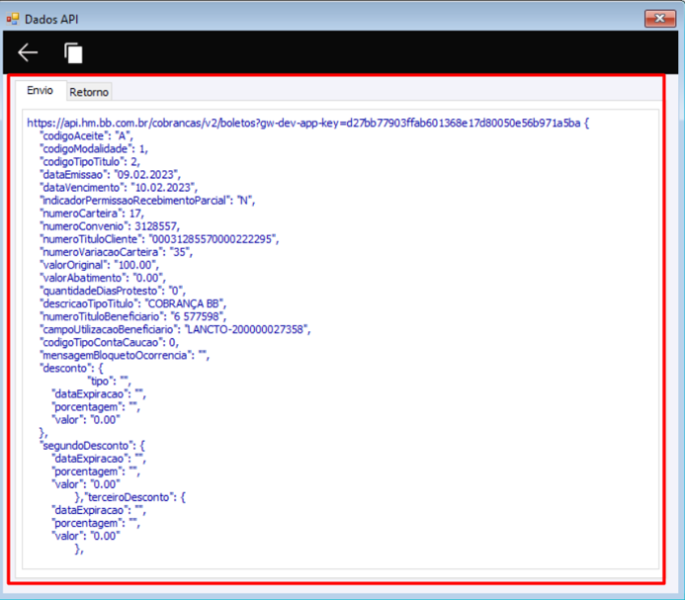Click the Dados API title text

52,19
